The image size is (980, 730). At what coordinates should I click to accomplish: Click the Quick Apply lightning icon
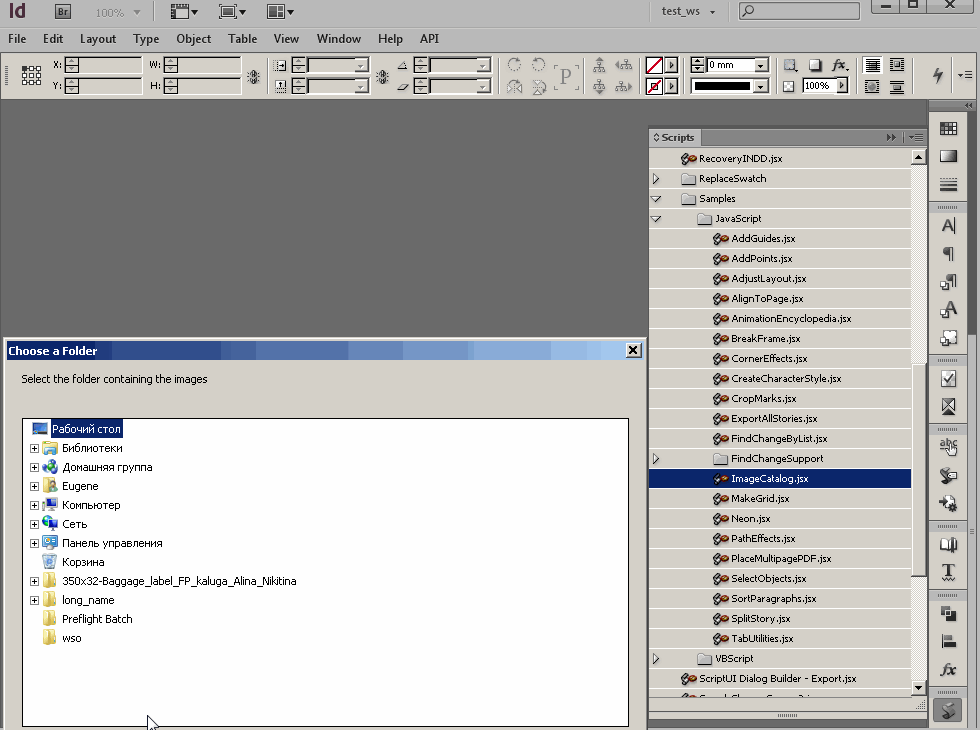pos(938,75)
